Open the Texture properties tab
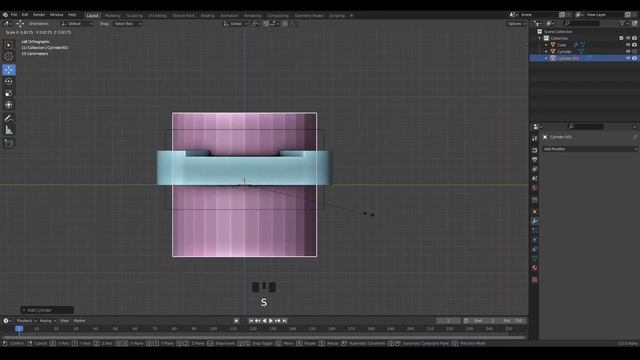Image resolution: width=640 pixels, height=360 pixels. tap(534, 280)
